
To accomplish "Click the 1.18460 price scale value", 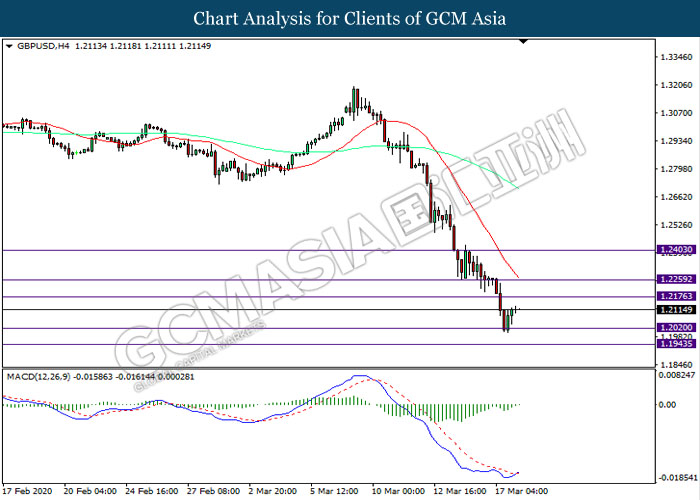I will (x=677, y=365).
